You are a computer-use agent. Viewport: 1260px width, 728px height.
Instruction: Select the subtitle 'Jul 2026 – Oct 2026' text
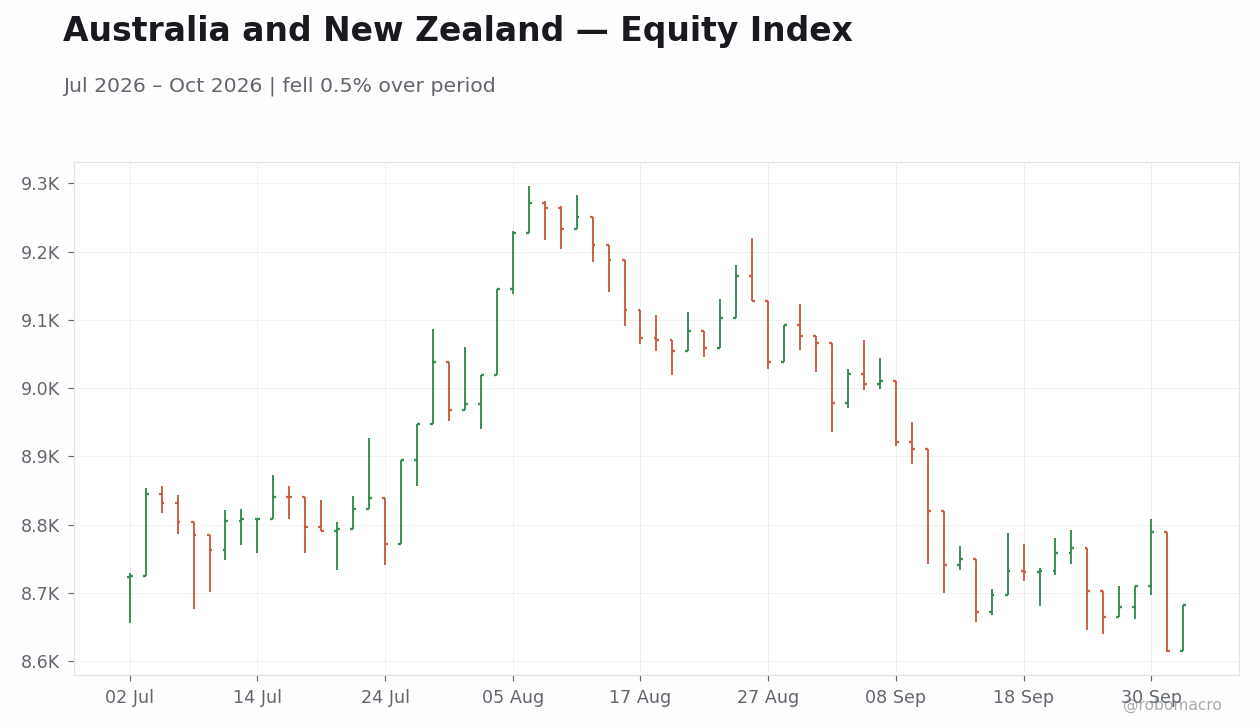coord(162,86)
